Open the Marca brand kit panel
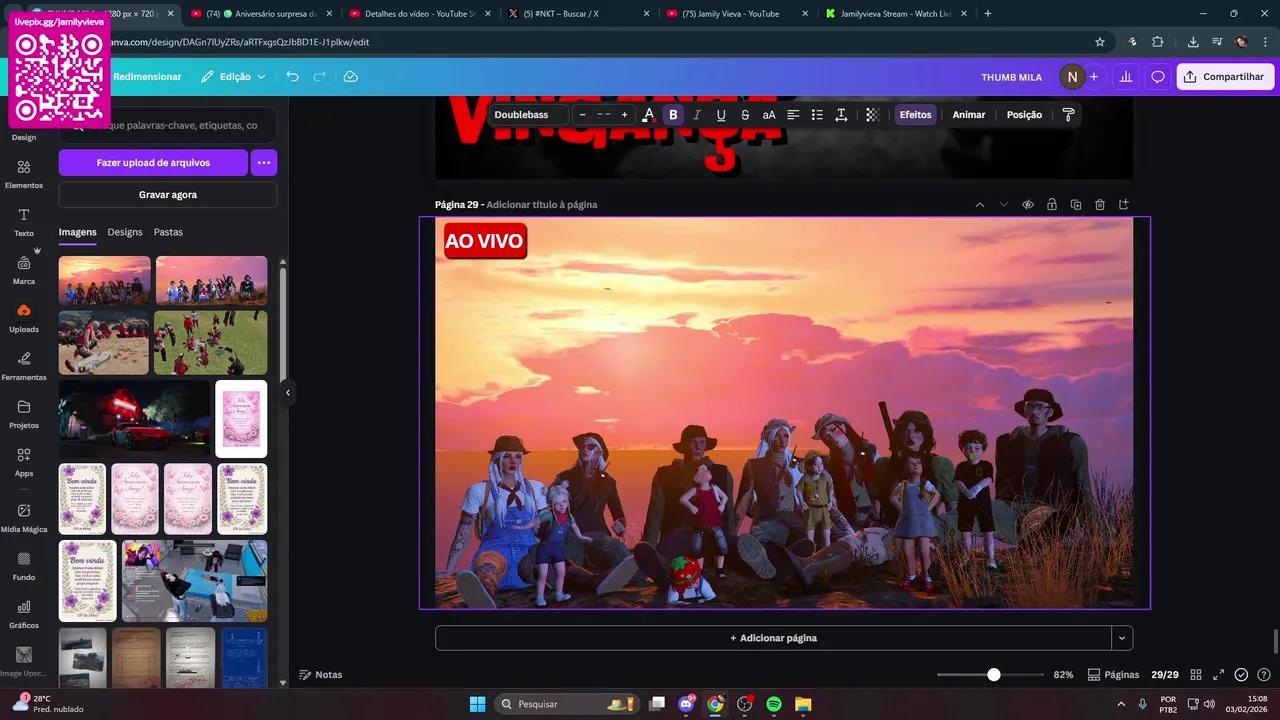Screen dimensions: 1280x720 pos(24,270)
